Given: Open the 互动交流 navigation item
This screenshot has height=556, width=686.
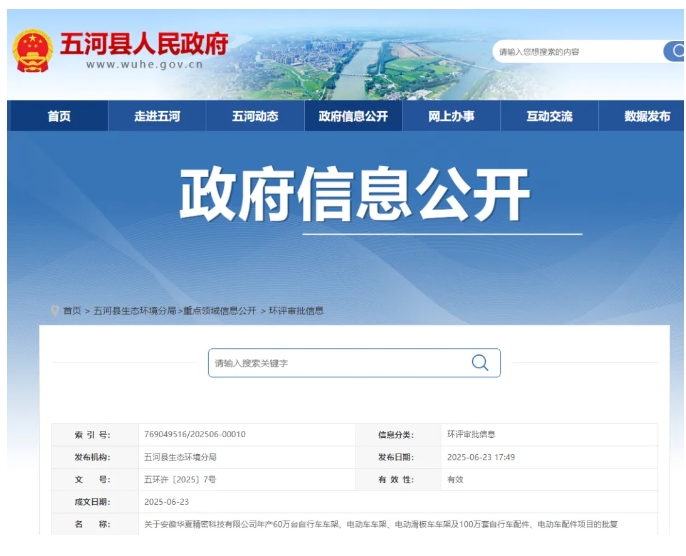Looking at the screenshot, I should coord(549,116).
